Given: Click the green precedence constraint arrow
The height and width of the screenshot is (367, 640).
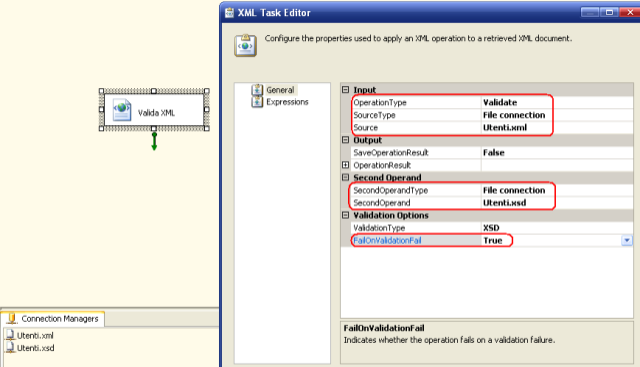Looking at the screenshot, I should click(154, 141).
